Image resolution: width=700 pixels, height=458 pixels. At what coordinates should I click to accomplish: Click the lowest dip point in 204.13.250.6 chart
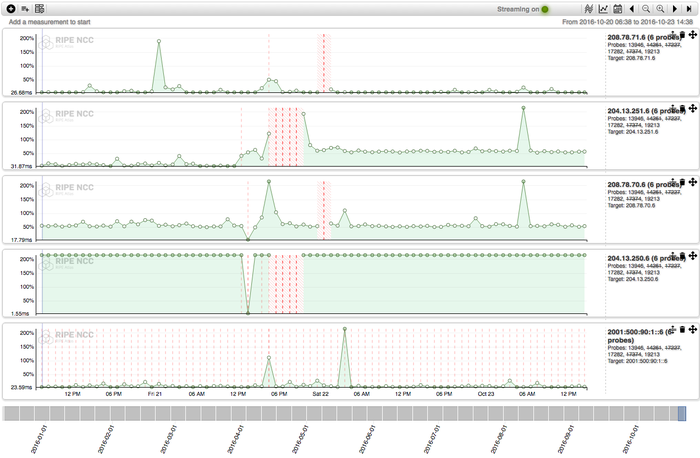click(x=248, y=313)
